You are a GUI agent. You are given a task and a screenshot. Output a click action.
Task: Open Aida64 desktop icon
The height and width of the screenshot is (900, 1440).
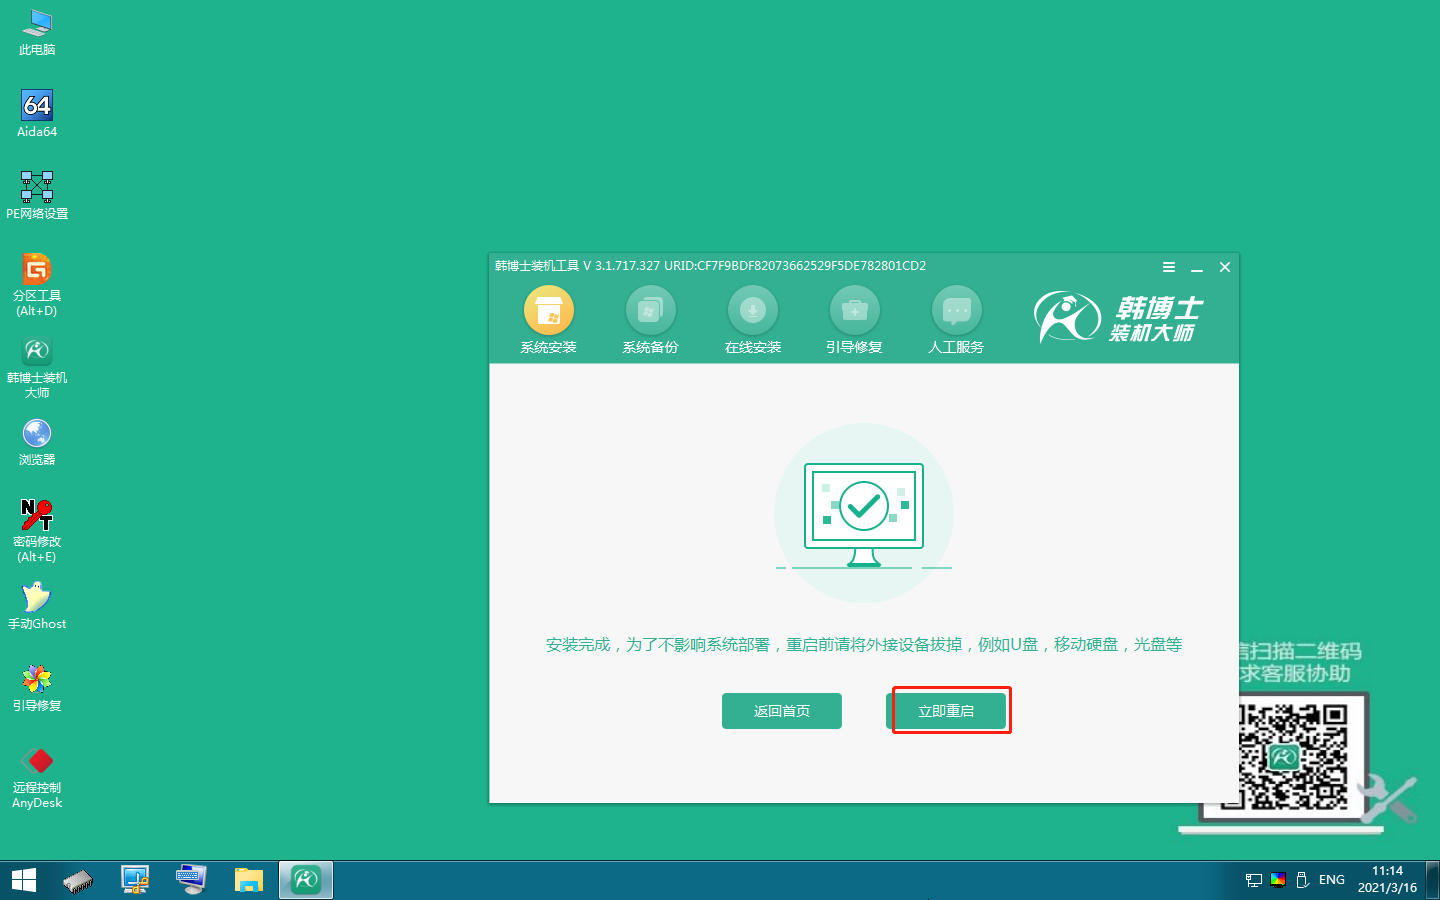(x=37, y=106)
